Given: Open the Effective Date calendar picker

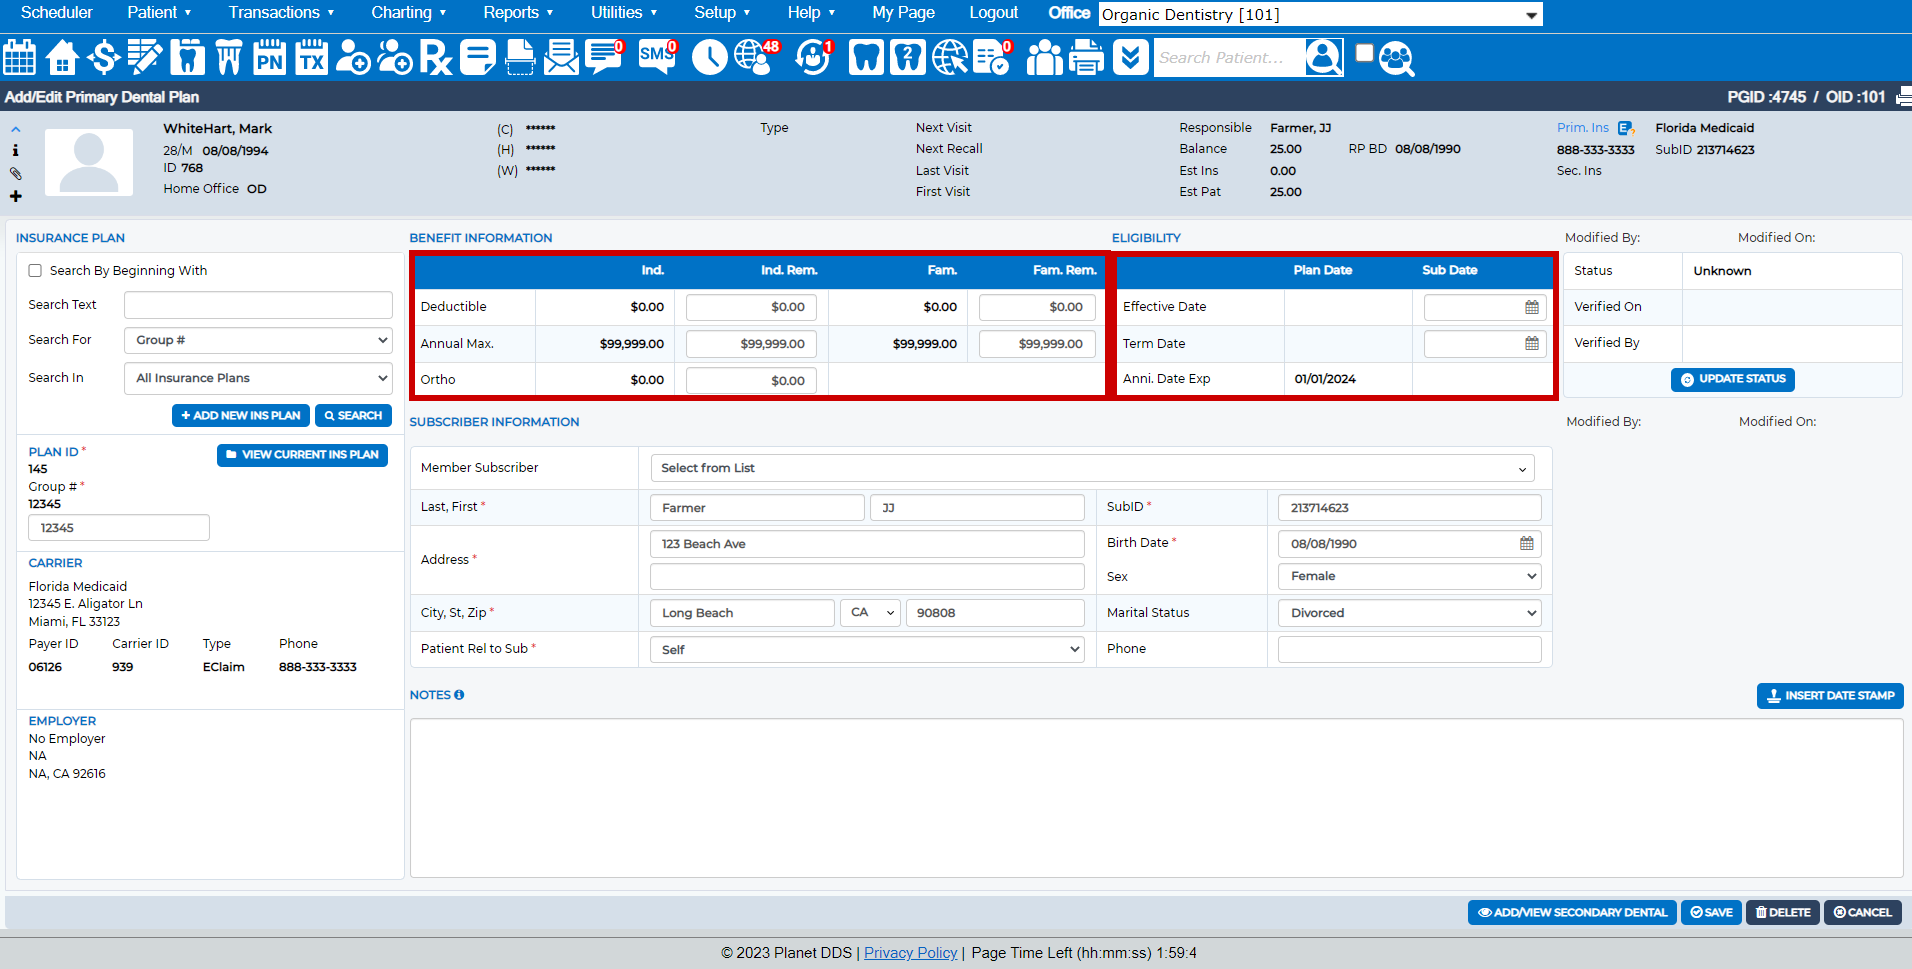Looking at the screenshot, I should 1531,307.
